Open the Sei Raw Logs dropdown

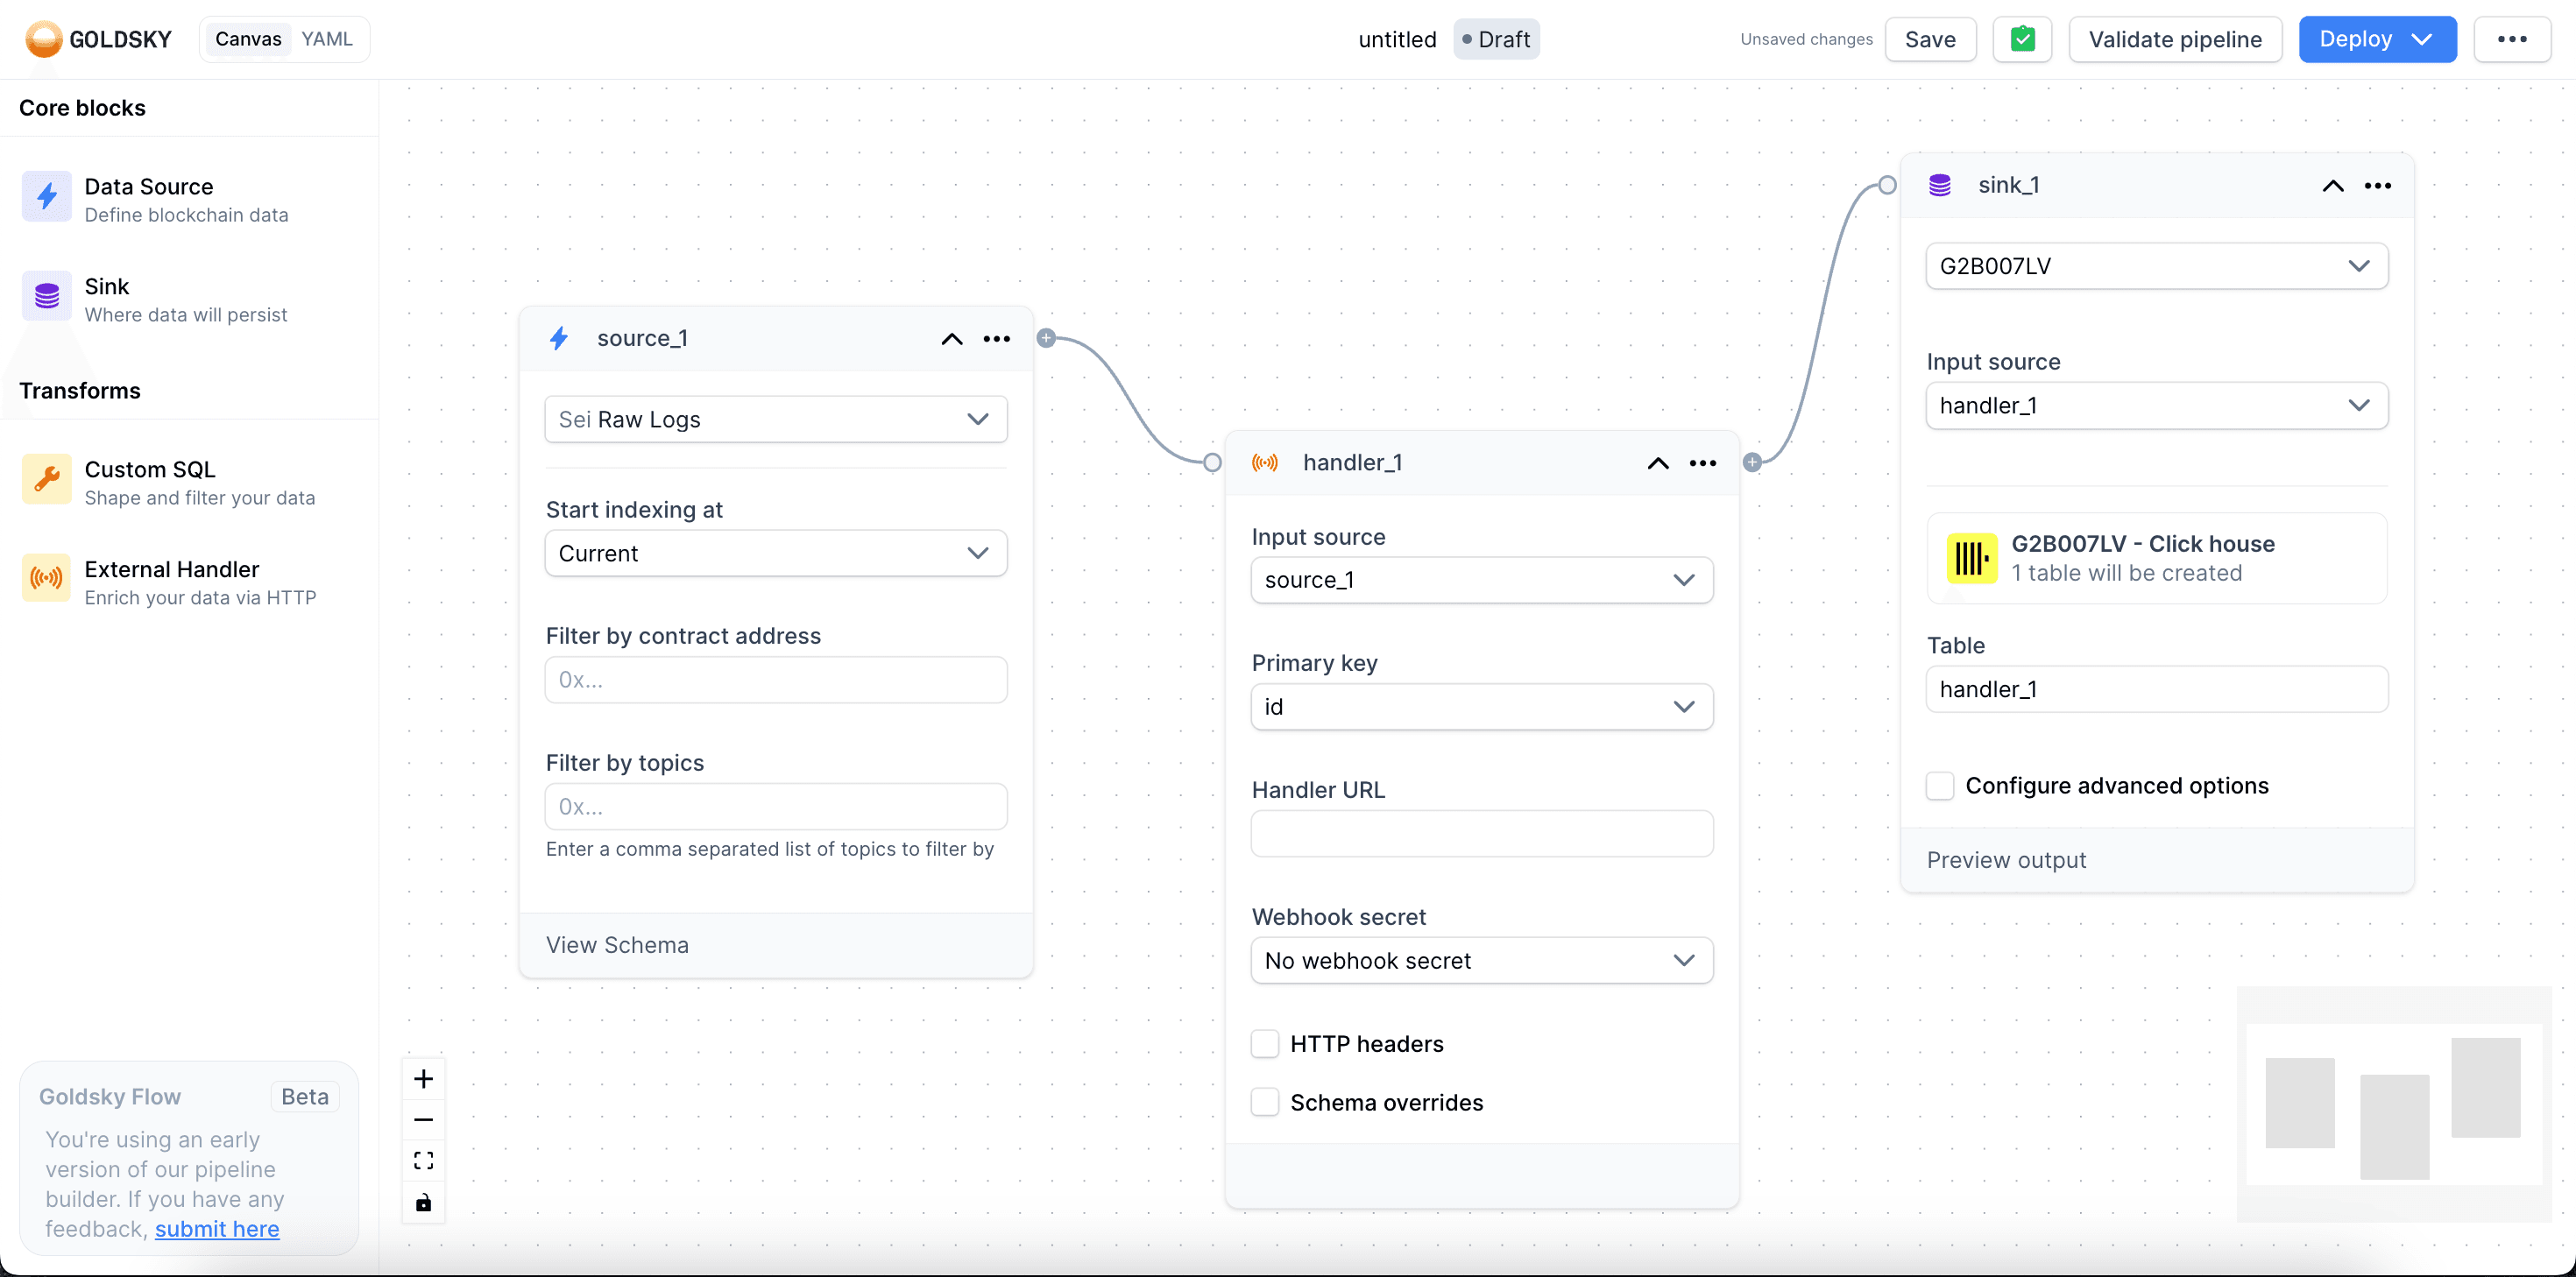point(775,419)
